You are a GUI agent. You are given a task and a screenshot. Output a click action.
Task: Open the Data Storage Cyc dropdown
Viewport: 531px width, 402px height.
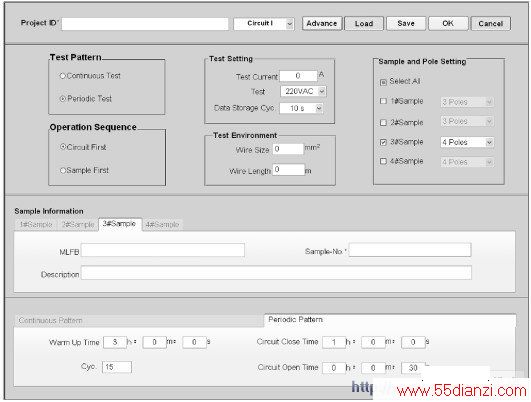click(301, 108)
